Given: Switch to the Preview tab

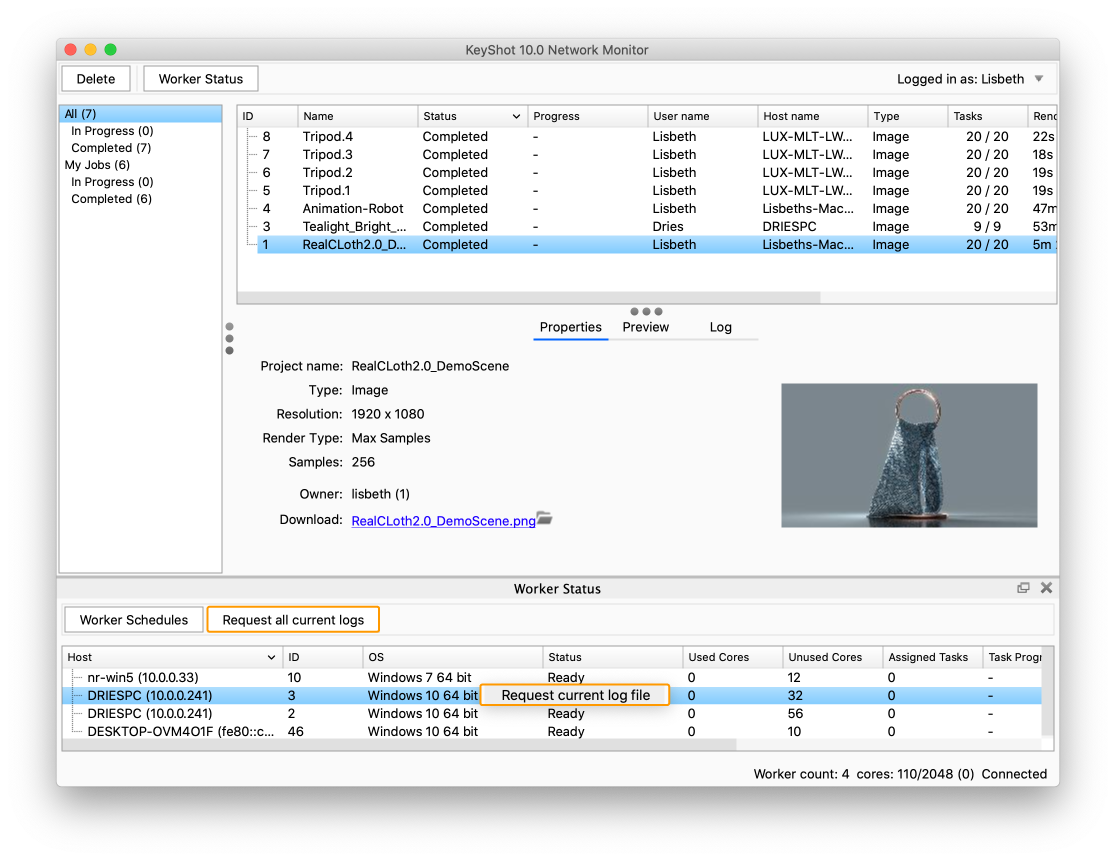Looking at the screenshot, I should point(645,327).
